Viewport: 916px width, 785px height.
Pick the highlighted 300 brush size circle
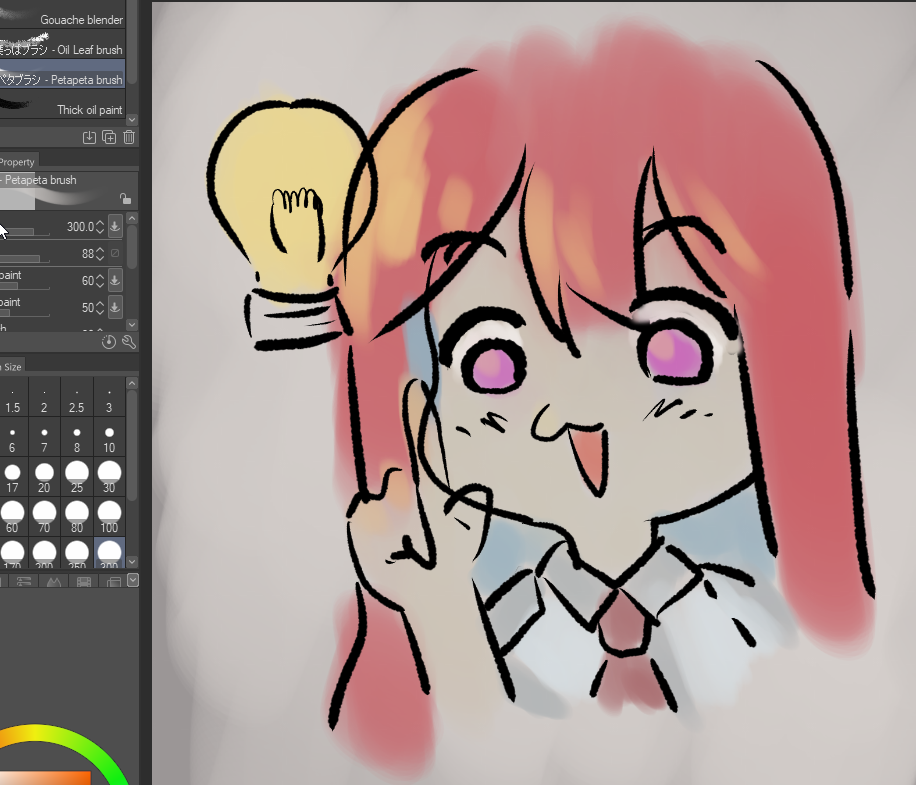[x=109, y=553]
